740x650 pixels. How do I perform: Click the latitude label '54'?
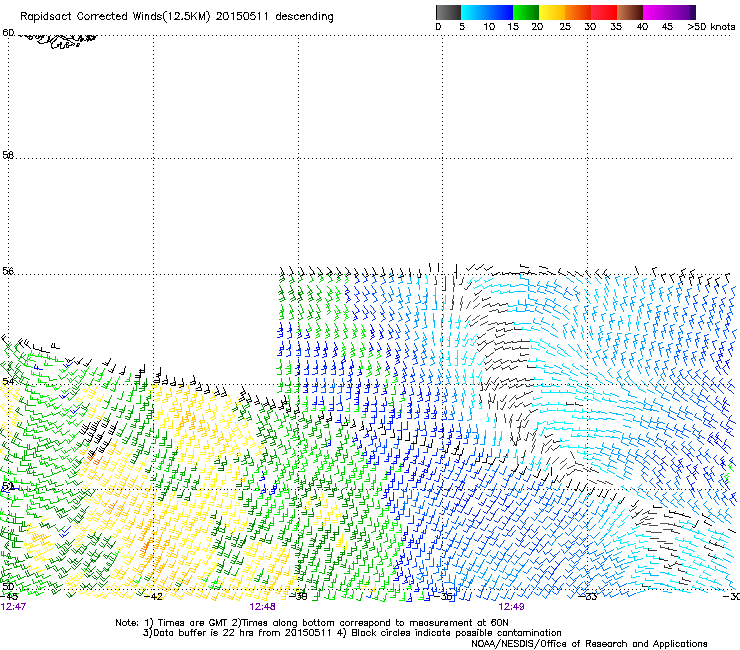click(x=7, y=381)
